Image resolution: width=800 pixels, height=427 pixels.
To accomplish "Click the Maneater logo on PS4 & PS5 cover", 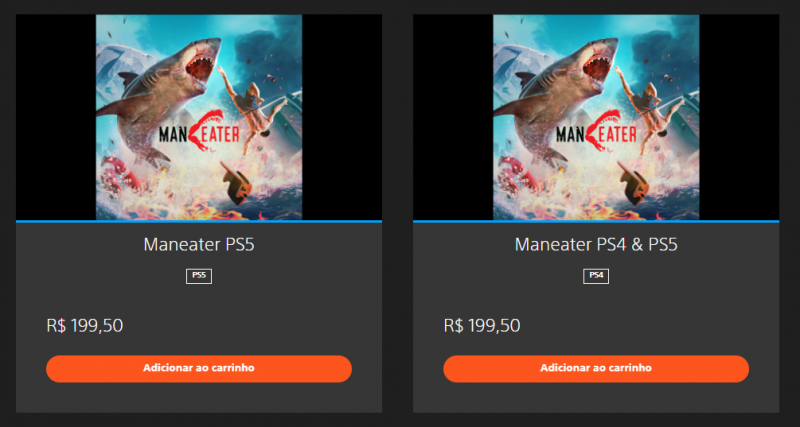I will [x=596, y=132].
